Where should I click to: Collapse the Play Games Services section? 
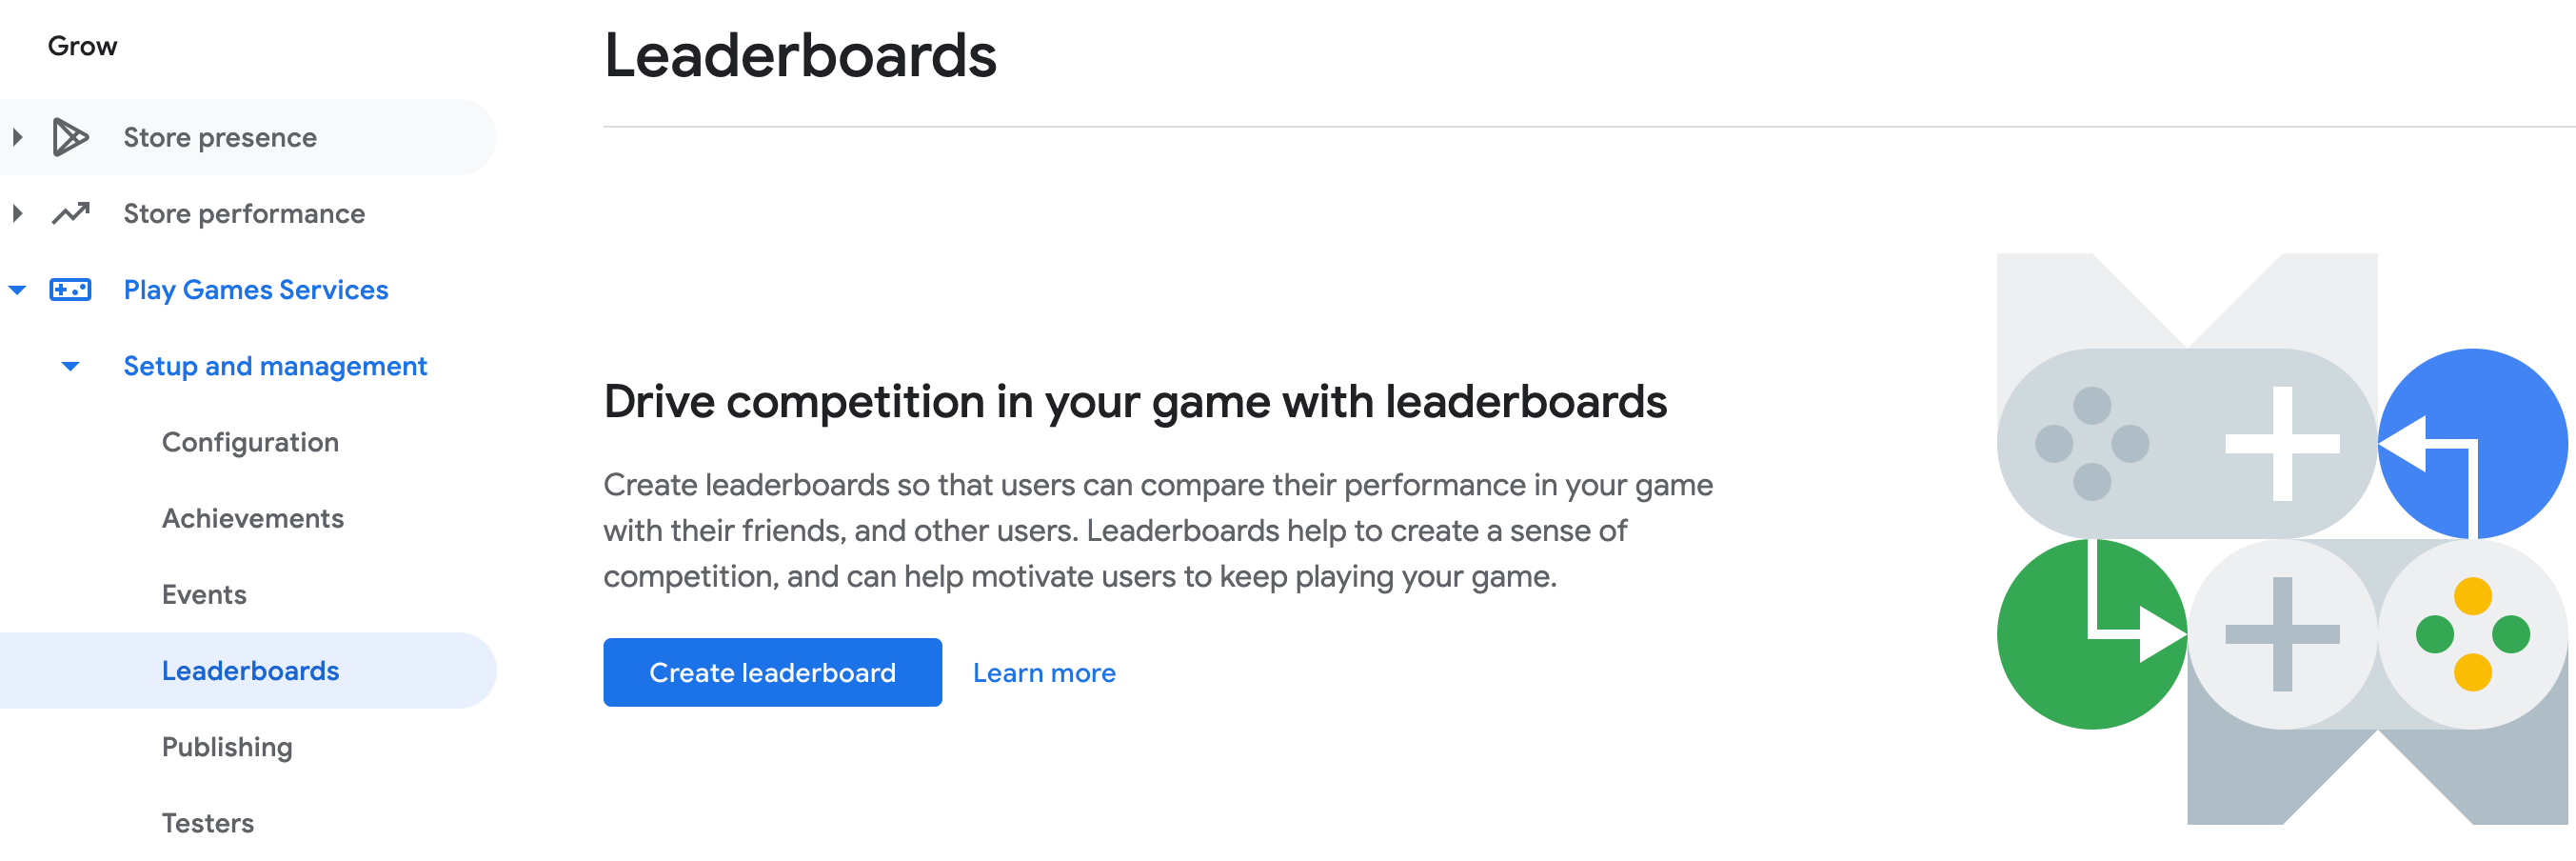[15, 291]
